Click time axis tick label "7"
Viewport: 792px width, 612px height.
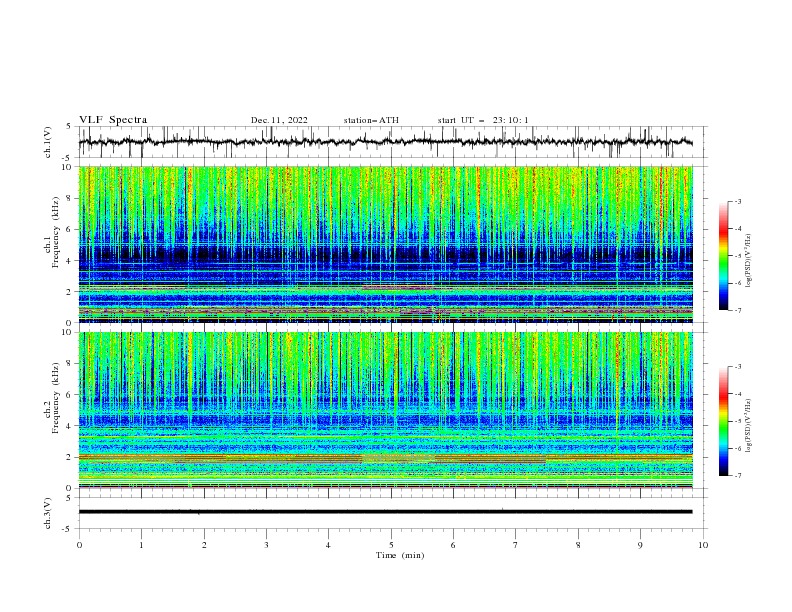pyautogui.click(x=516, y=545)
